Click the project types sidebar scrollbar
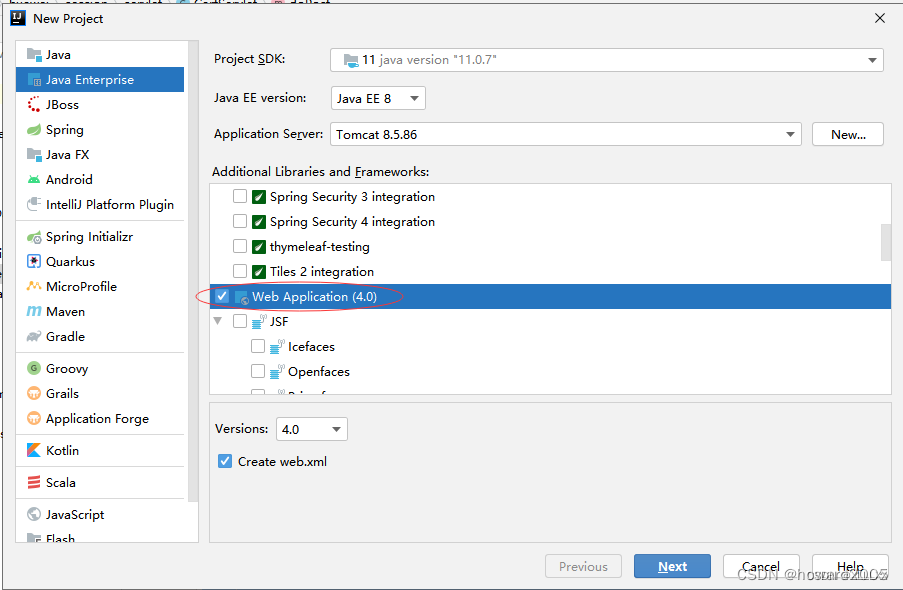Screen dimensions: 903x590 pos(193,271)
